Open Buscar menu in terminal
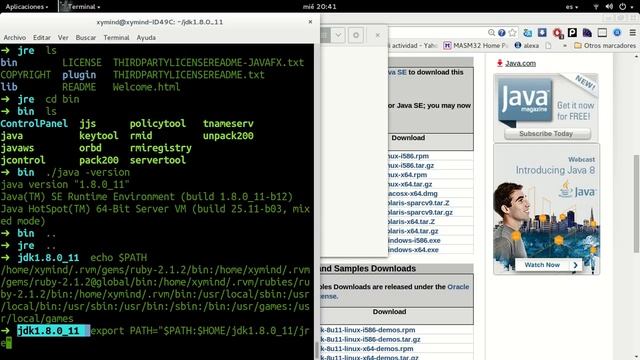The height and width of the screenshot is (360, 640). 86,38
